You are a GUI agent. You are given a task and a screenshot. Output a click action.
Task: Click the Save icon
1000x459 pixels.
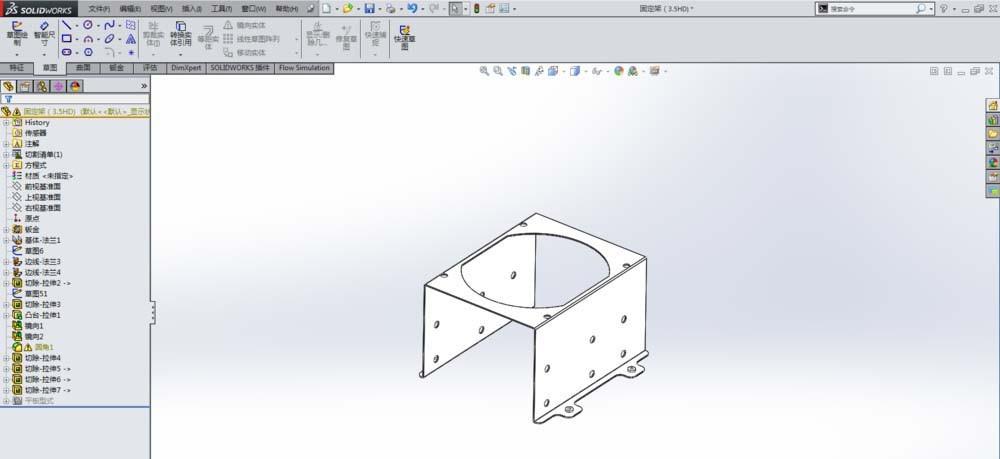tap(369, 8)
